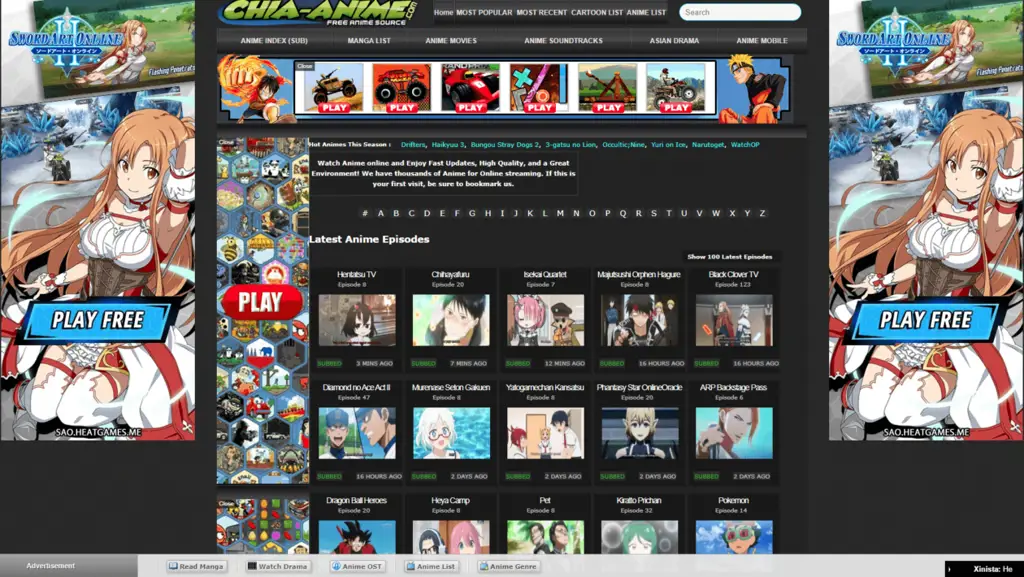The image size is (1024, 577).
Task: Open Chihayafuru episode 20 thumbnail
Action: click(451, 320)
